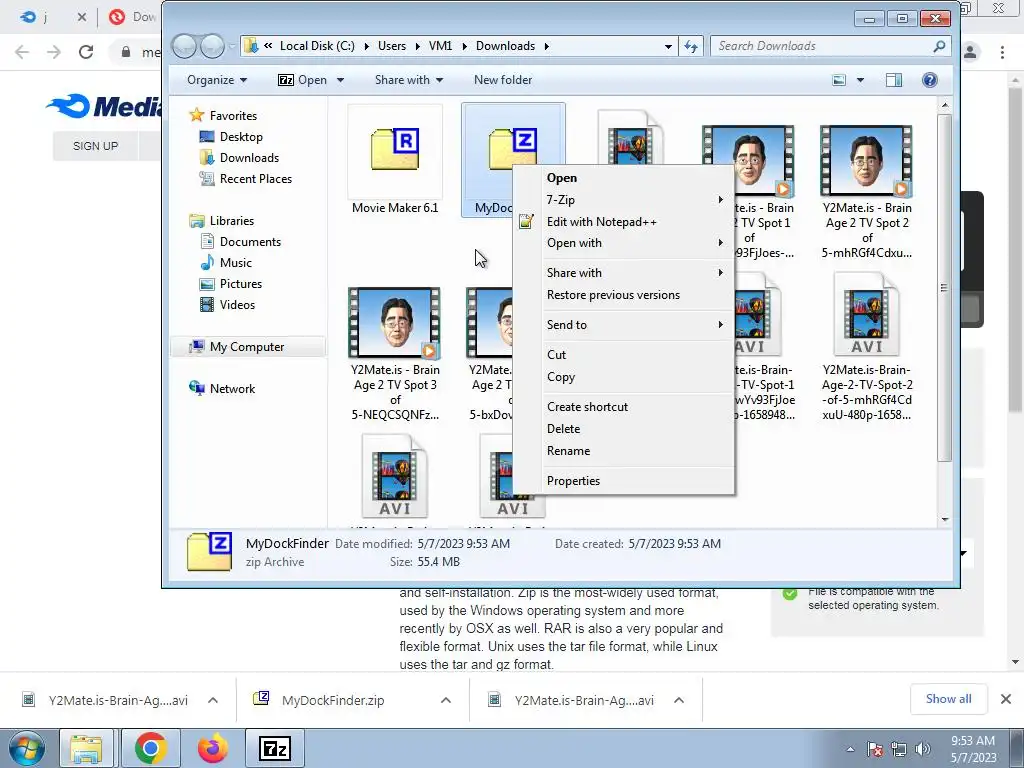Screen dimensions: 1024x768
Task: Toggle the preview pane icon
Action: click(x=894, y=80)
